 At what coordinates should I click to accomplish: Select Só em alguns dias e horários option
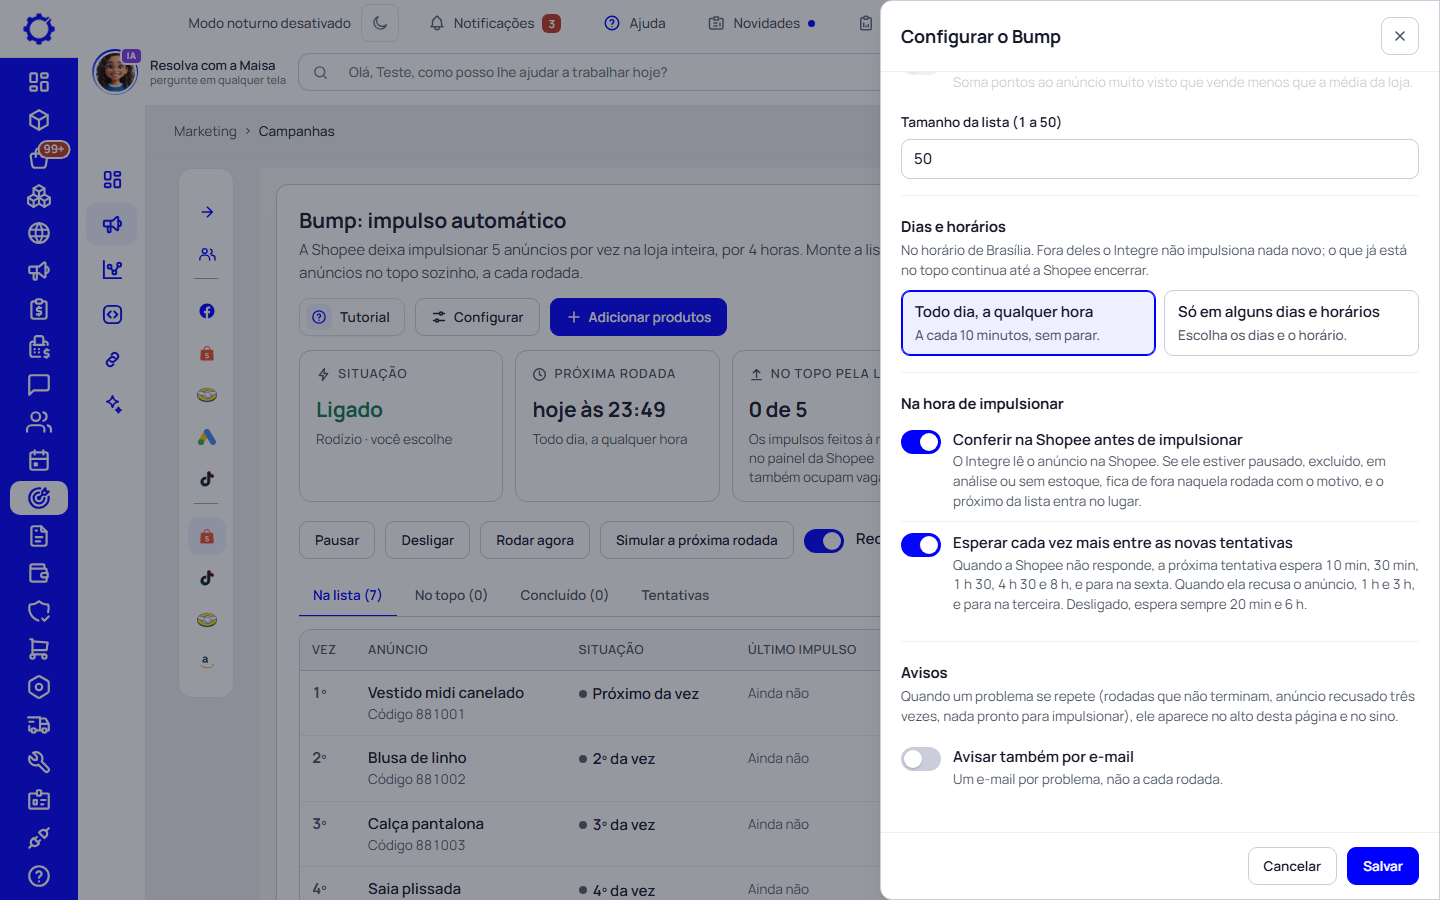(x=1291, y=323)
